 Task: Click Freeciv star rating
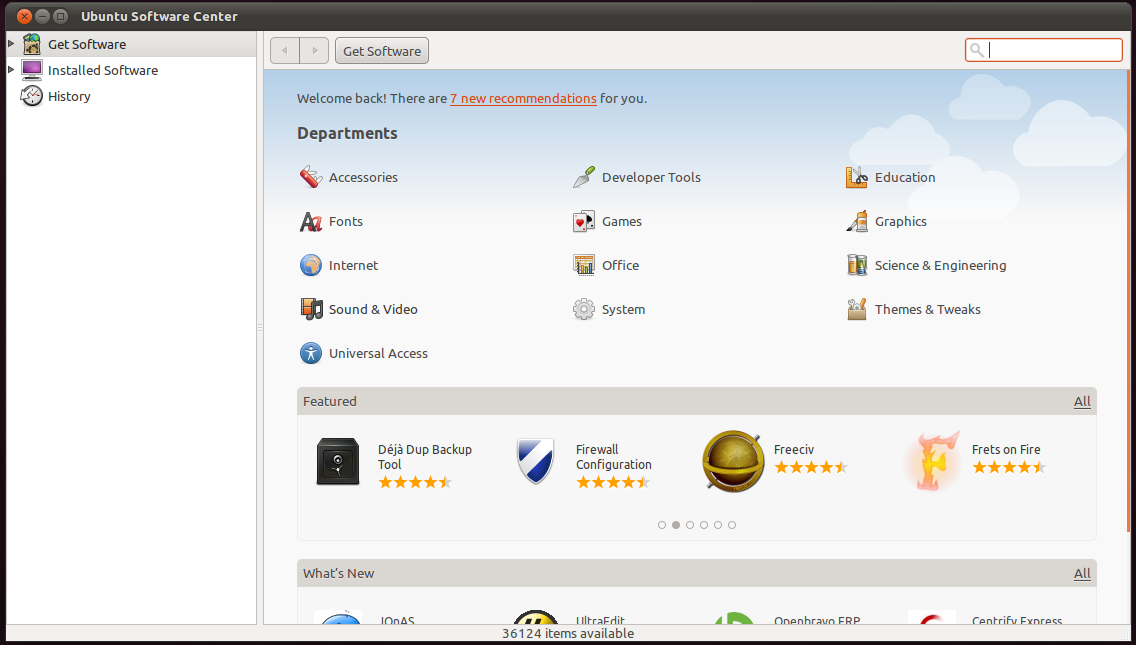coord(811,467)
